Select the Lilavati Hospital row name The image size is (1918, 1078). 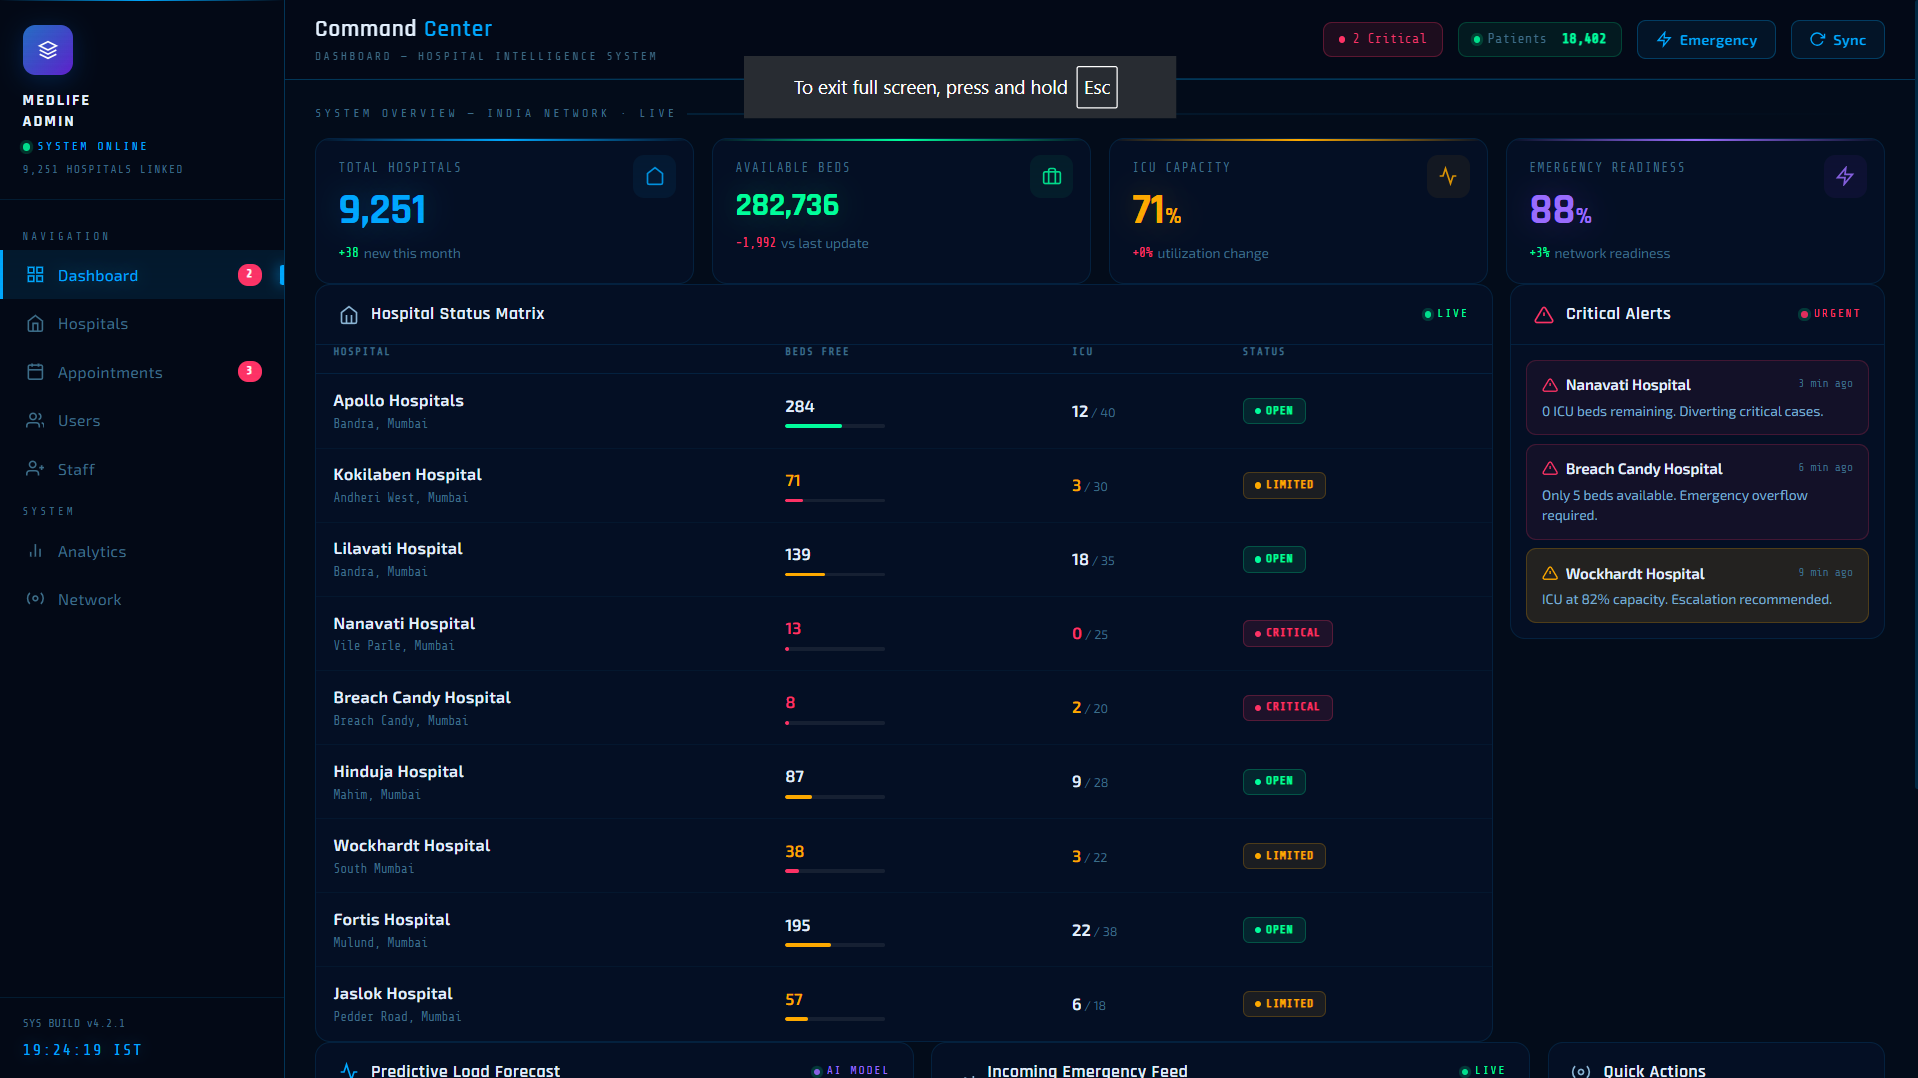pyautogui.click(x=398, y=549)
